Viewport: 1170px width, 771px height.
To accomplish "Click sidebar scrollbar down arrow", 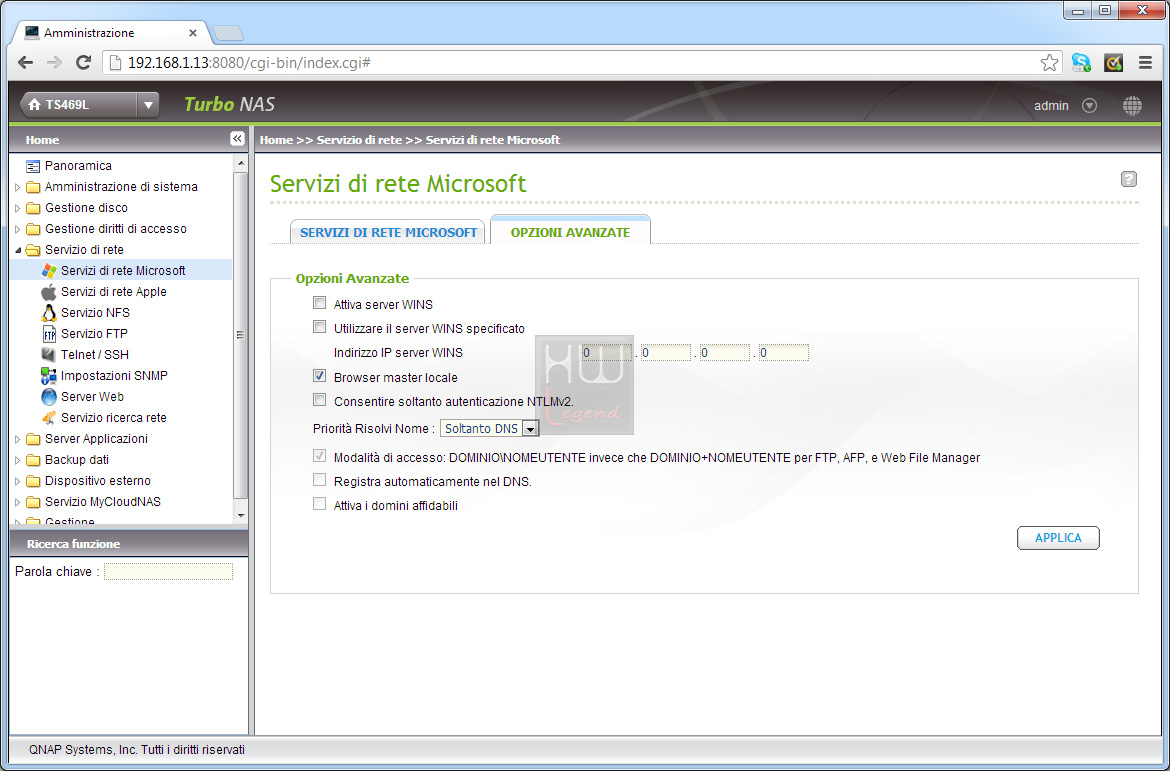I will [x=240, y=515].
